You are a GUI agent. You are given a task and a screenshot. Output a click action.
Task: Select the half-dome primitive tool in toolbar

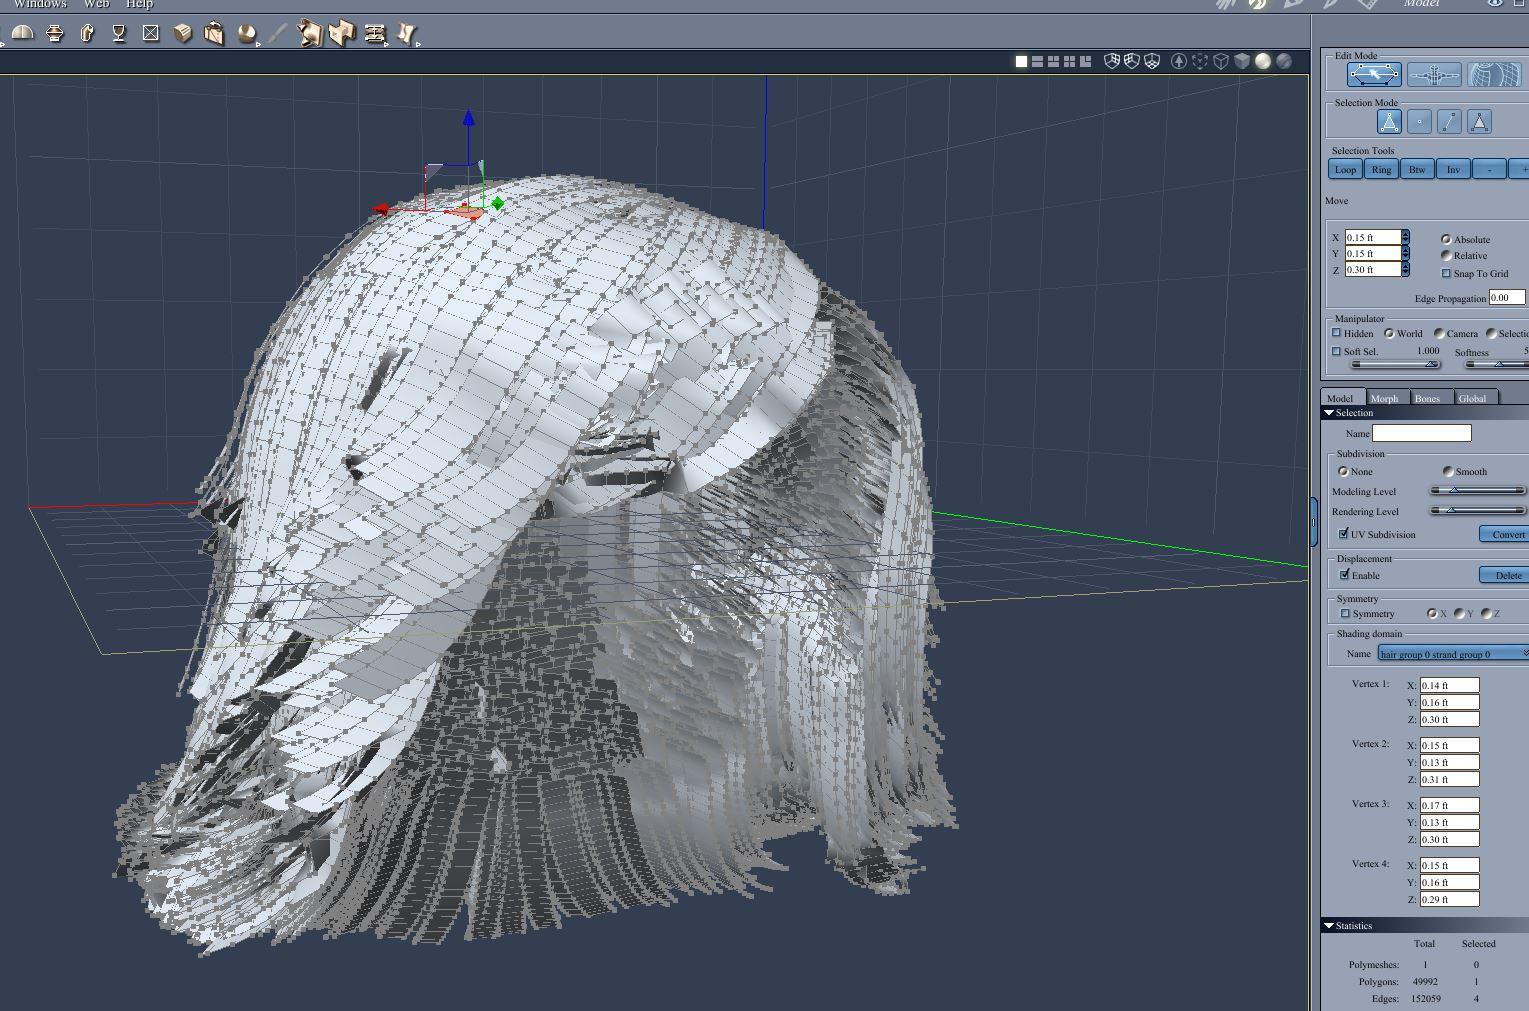pos(22,33)
